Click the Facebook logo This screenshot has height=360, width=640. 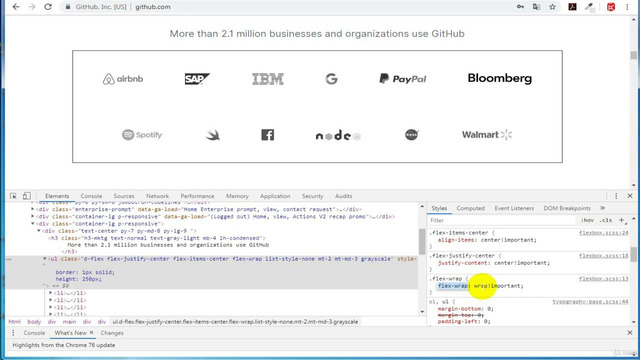click(x=268, y=135)
